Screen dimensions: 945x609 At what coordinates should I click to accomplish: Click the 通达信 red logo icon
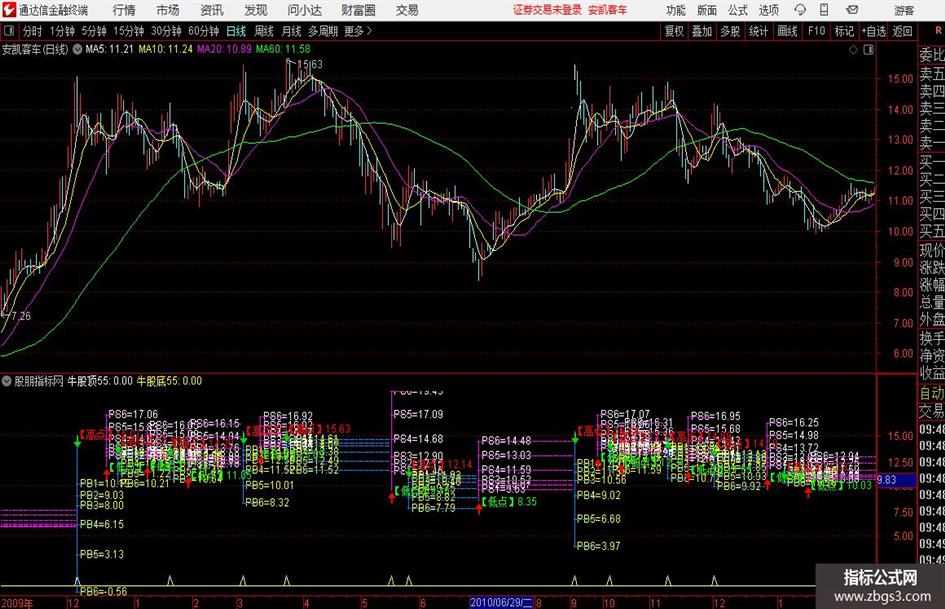(8, 10)
